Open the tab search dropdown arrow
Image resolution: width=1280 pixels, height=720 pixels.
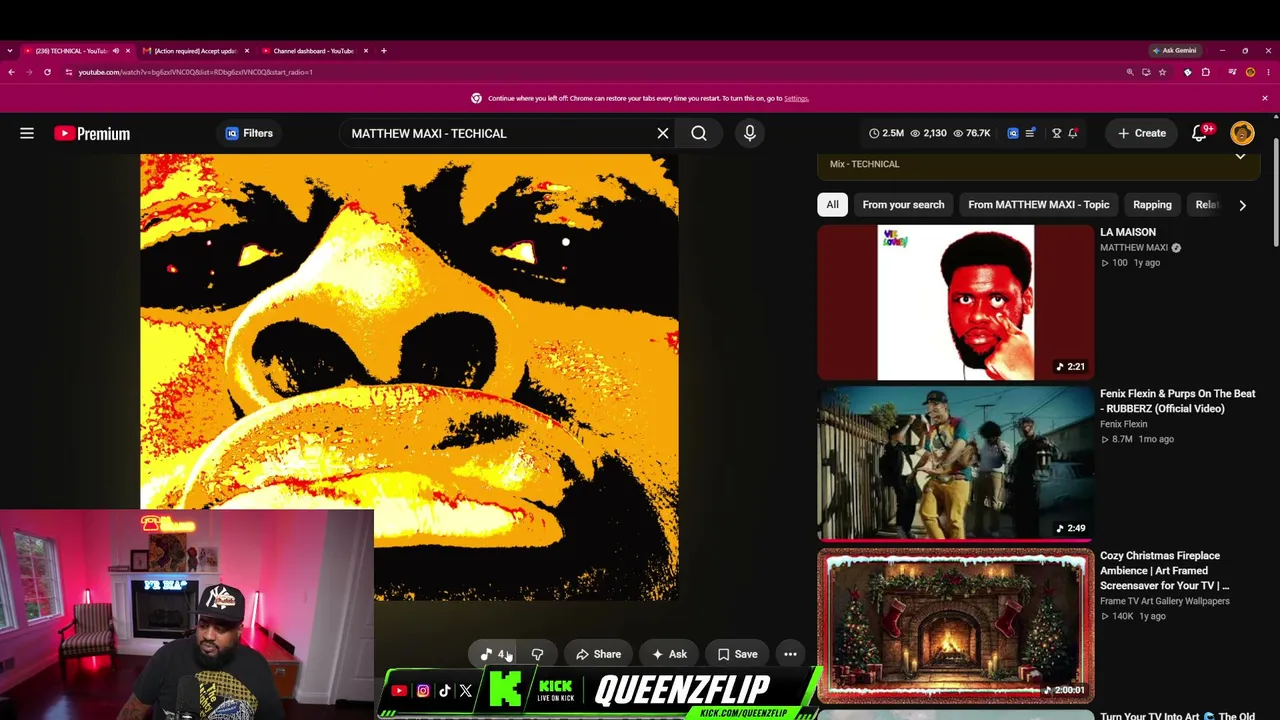[10, 51]
